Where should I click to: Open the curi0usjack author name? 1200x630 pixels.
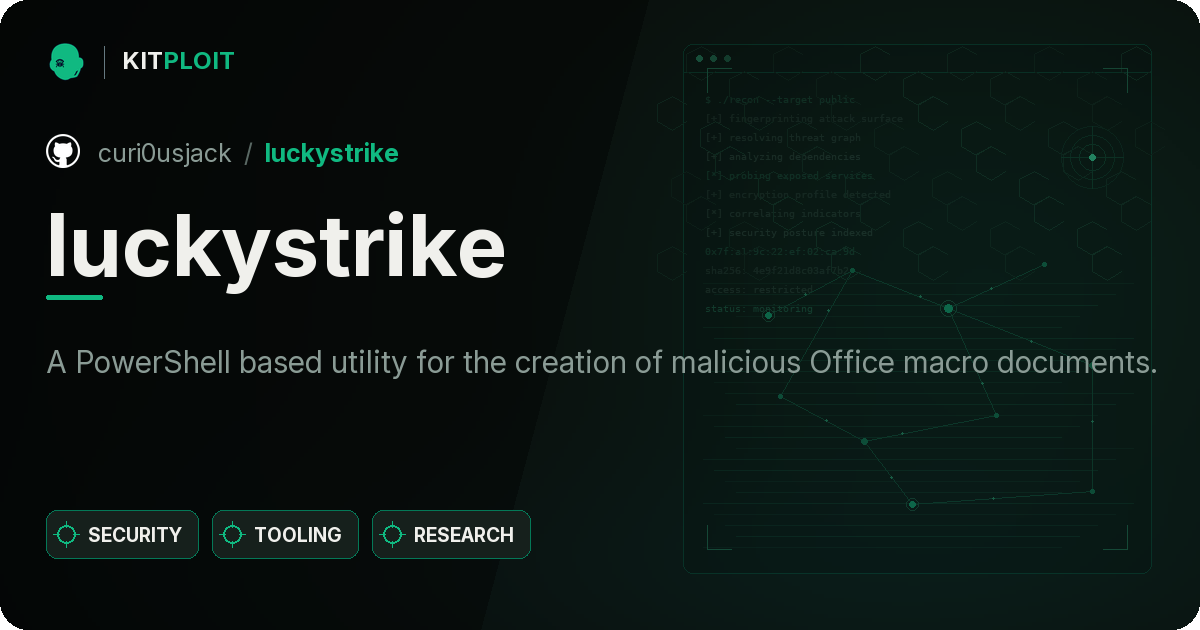[165, 153]
